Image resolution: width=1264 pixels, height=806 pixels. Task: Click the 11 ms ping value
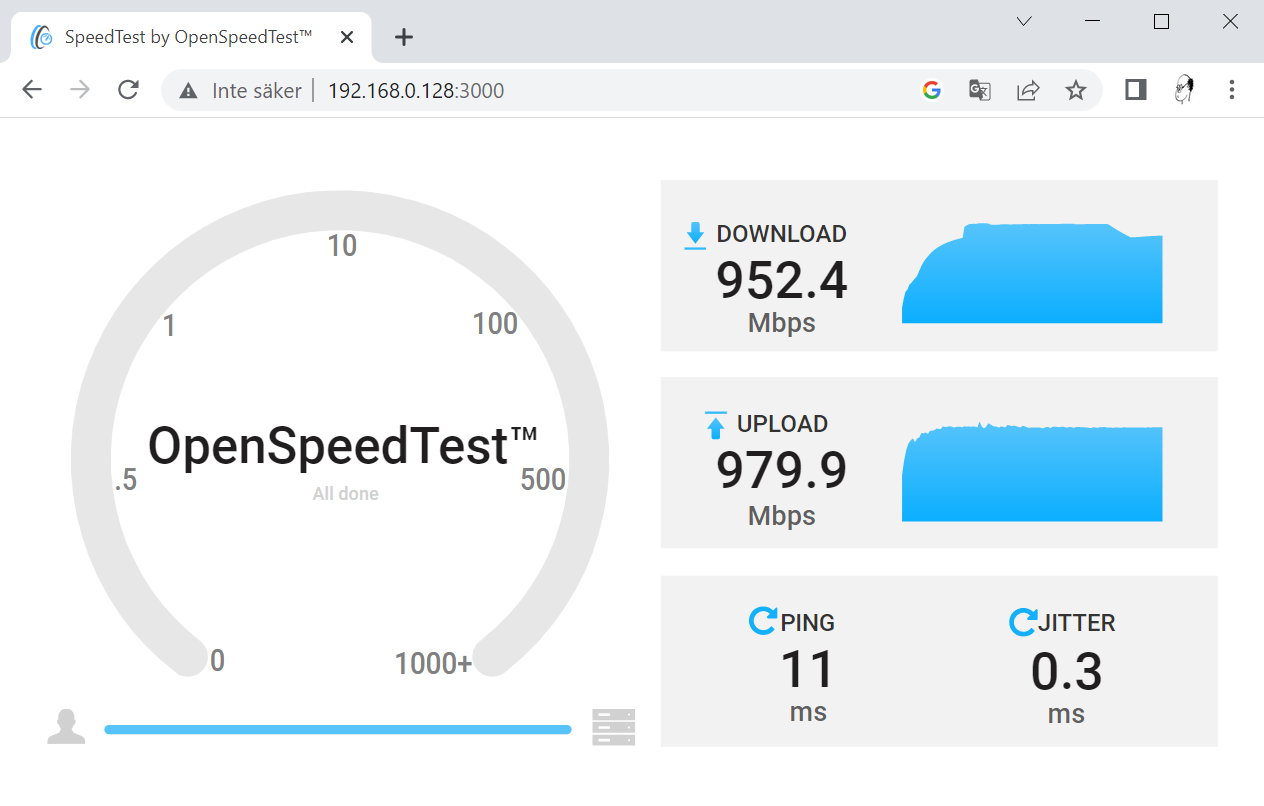point(807,670)
